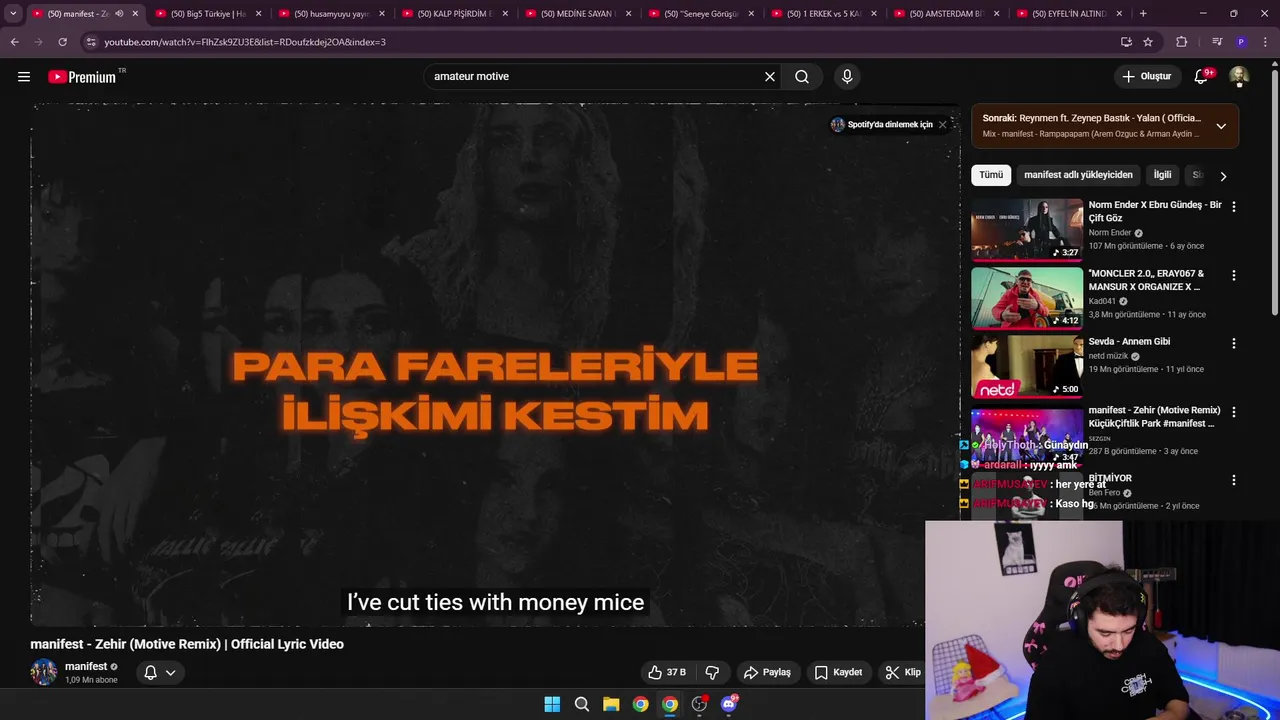Open MONCLER 2.0 video thumbnail
This screenshot has height=720, width=1280.
click(x=1027, y=297)
